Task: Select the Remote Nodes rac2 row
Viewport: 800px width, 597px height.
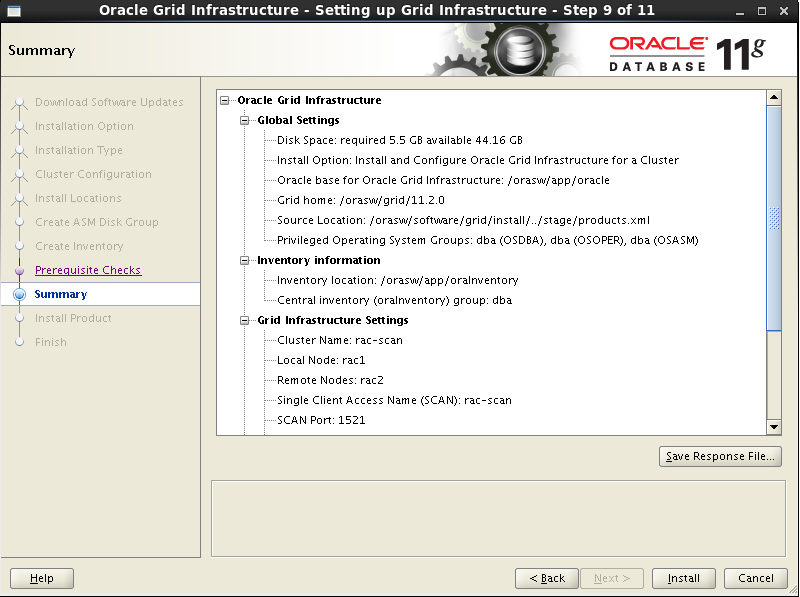Action: point(330,380)
